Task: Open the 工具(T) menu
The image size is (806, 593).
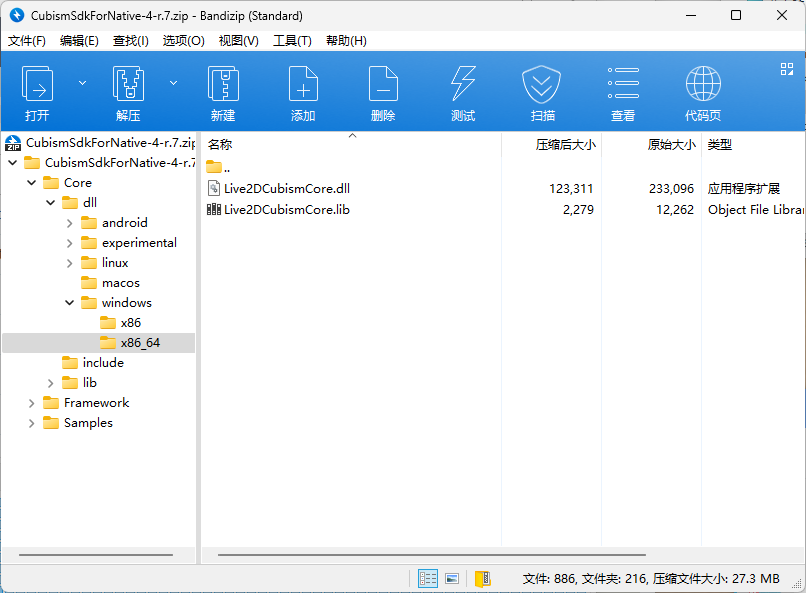Action: click(x=292, y=41)
